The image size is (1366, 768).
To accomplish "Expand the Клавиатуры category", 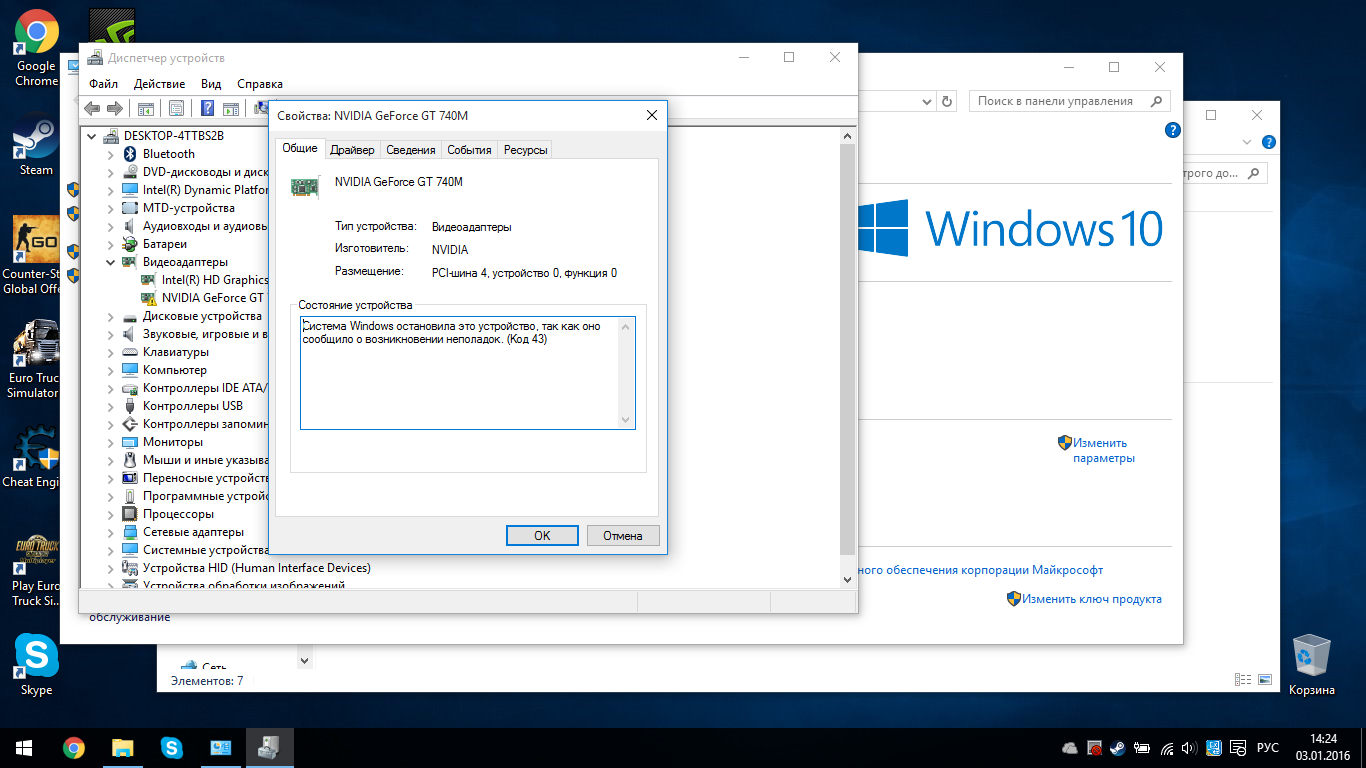I will [110, 352].
